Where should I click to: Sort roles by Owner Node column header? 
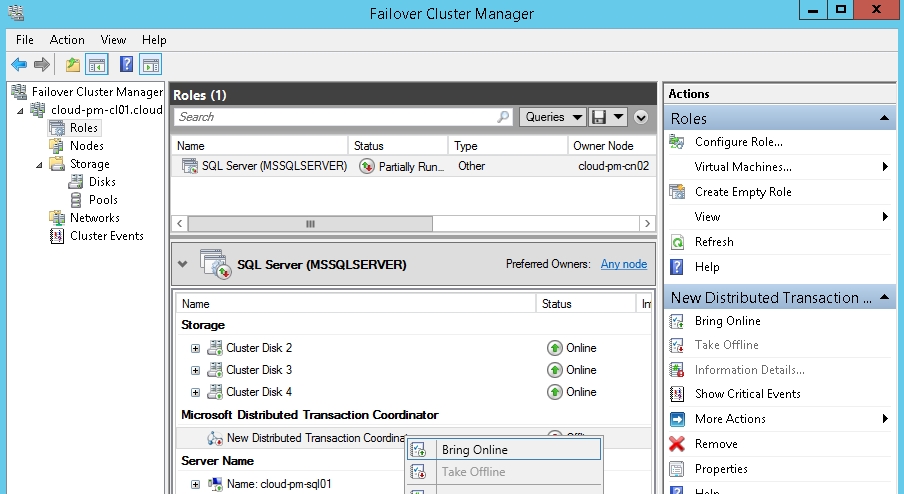click(x=612, y=146)
